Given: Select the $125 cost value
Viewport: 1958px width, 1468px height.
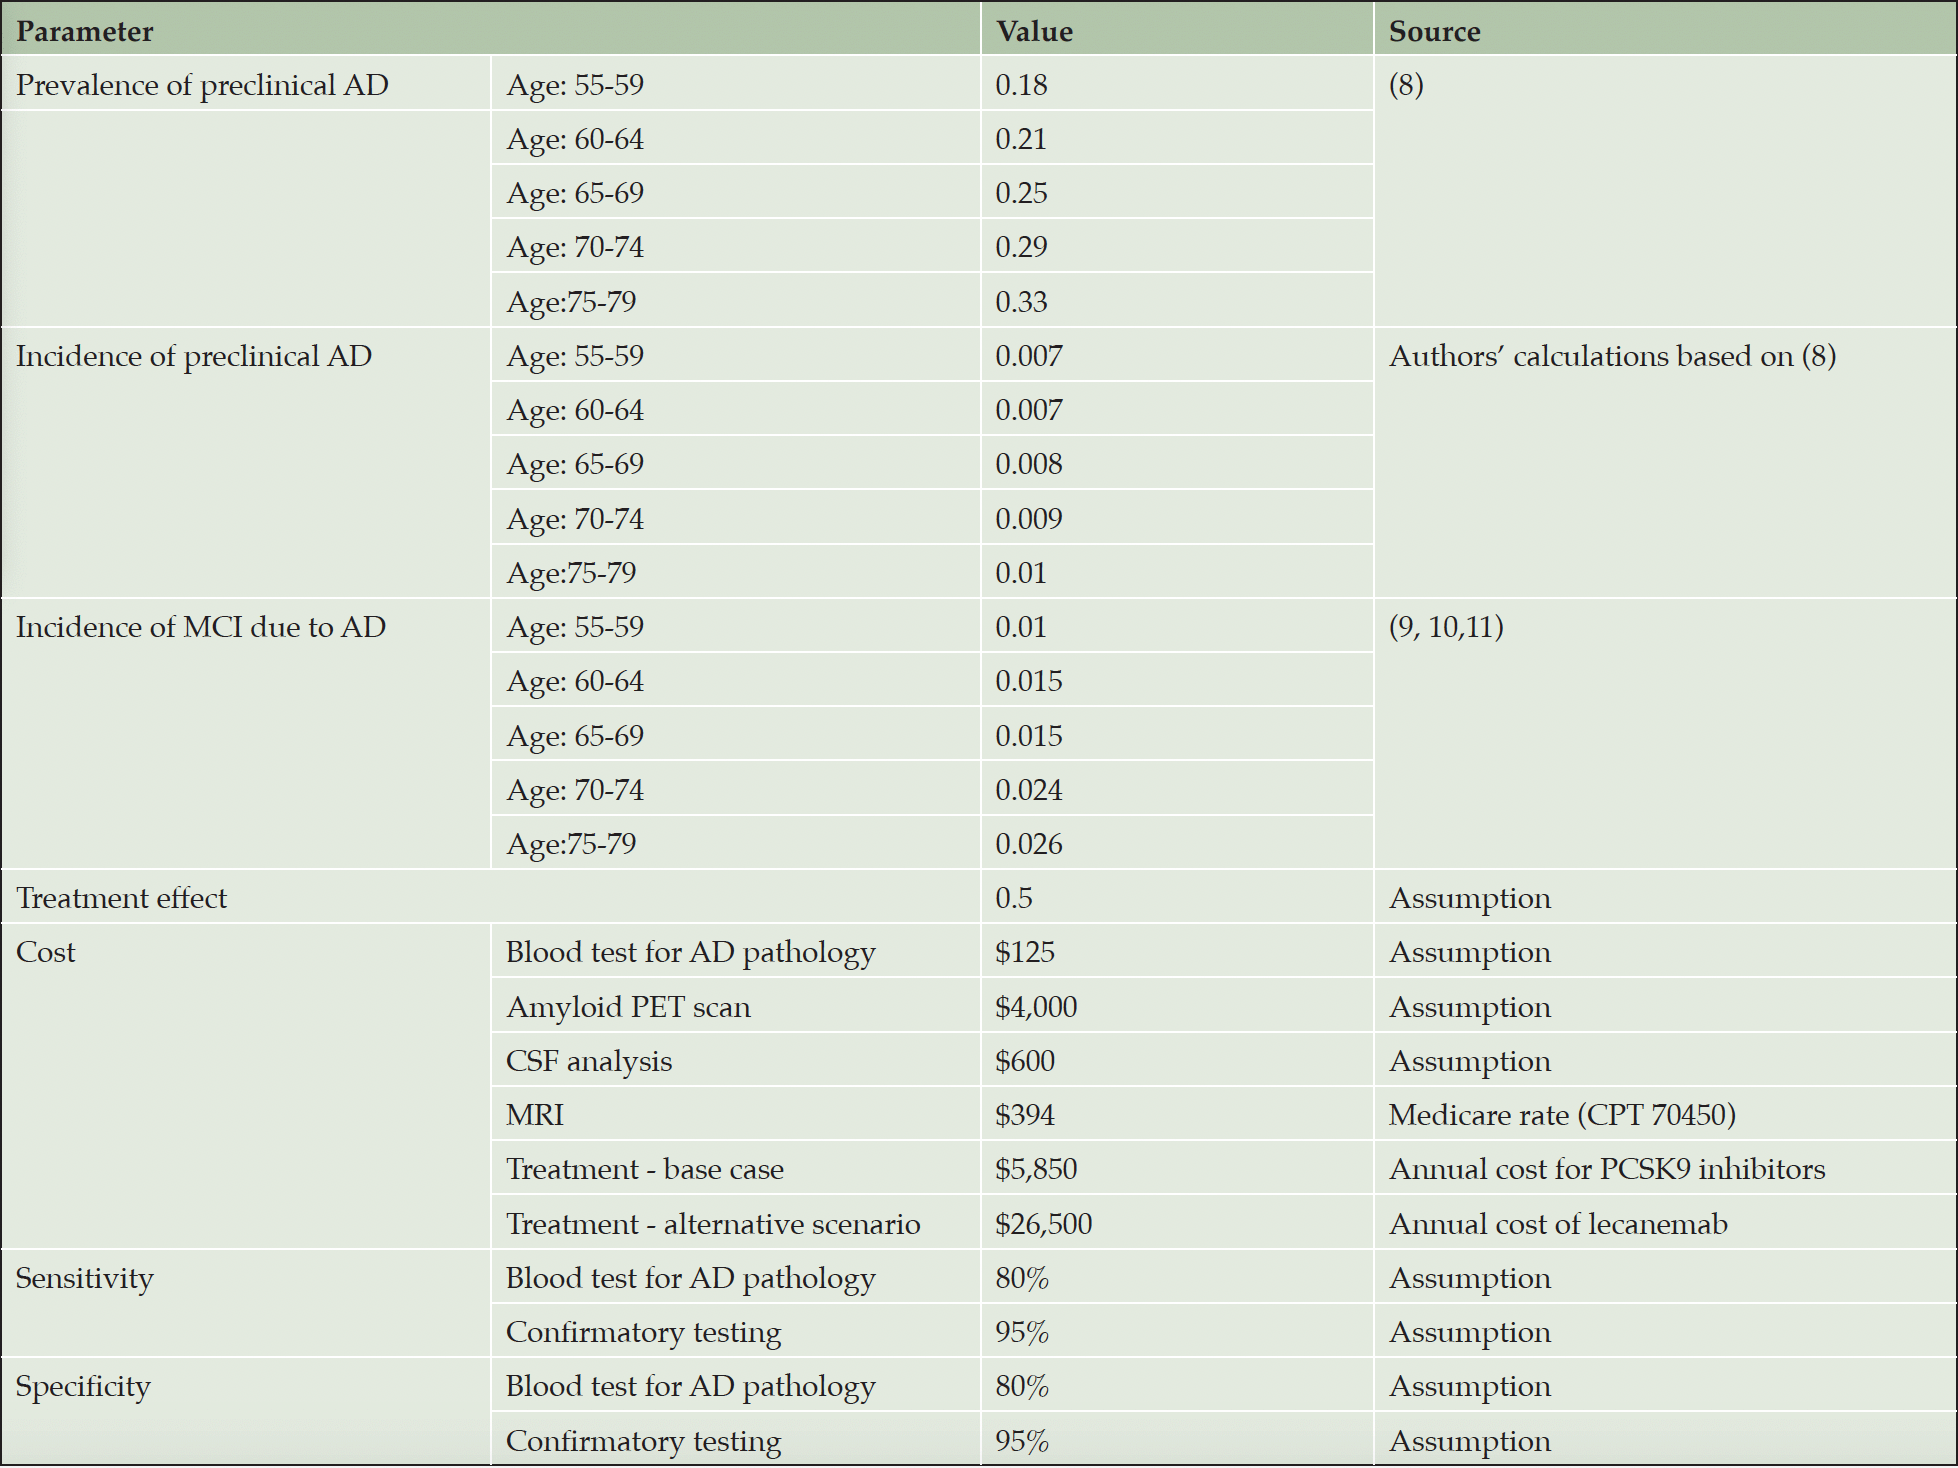Looking at the screenshot, I should pyautogui.click(x=1025, y=953).
